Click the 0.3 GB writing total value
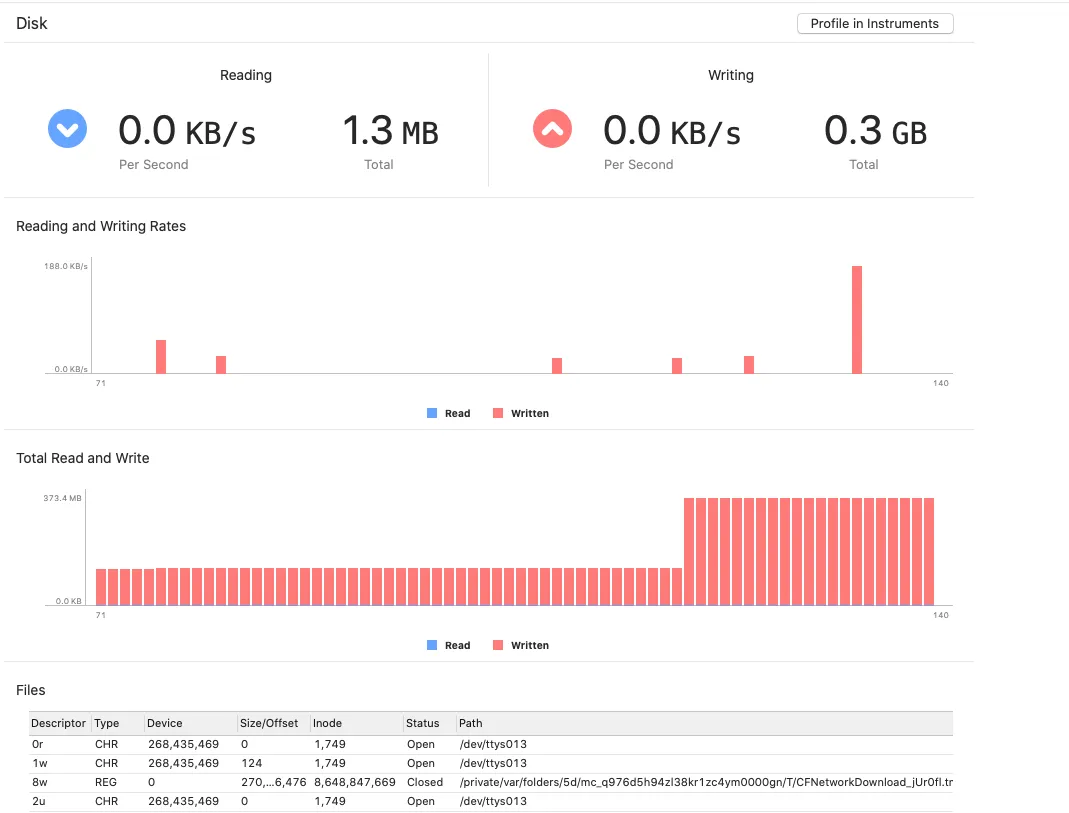The image size is (1069, 813). tap(876, 130)
